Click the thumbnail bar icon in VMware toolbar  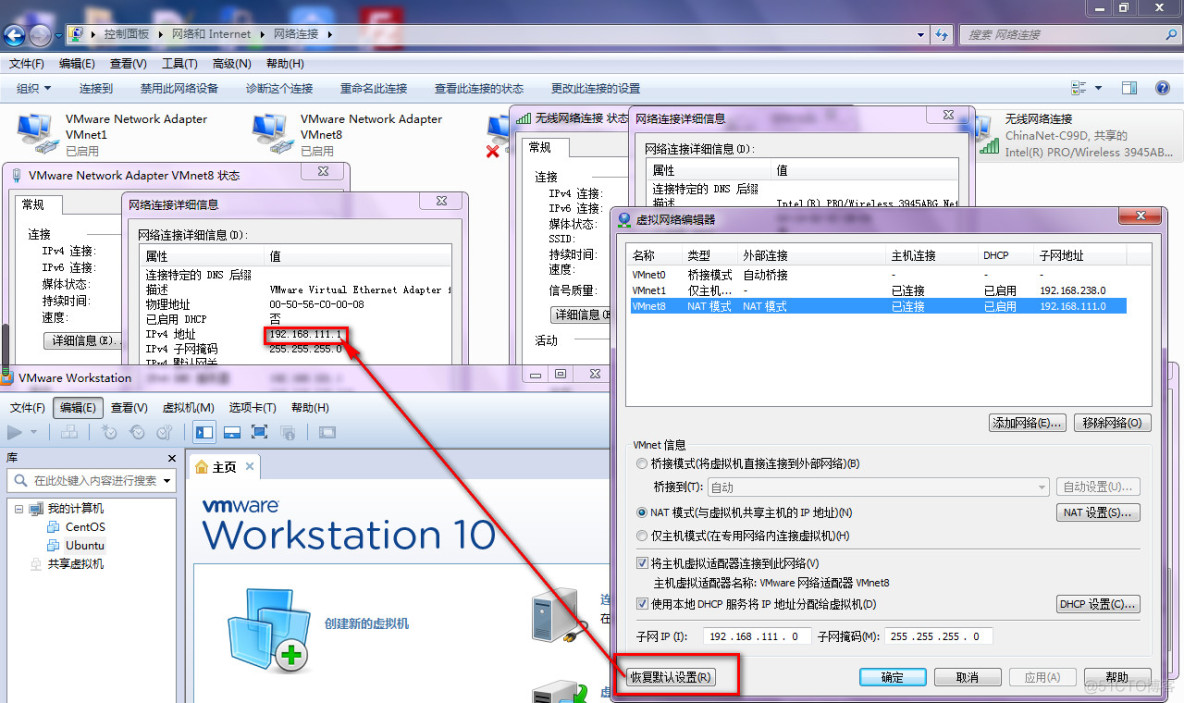click(x=232, y=433)
